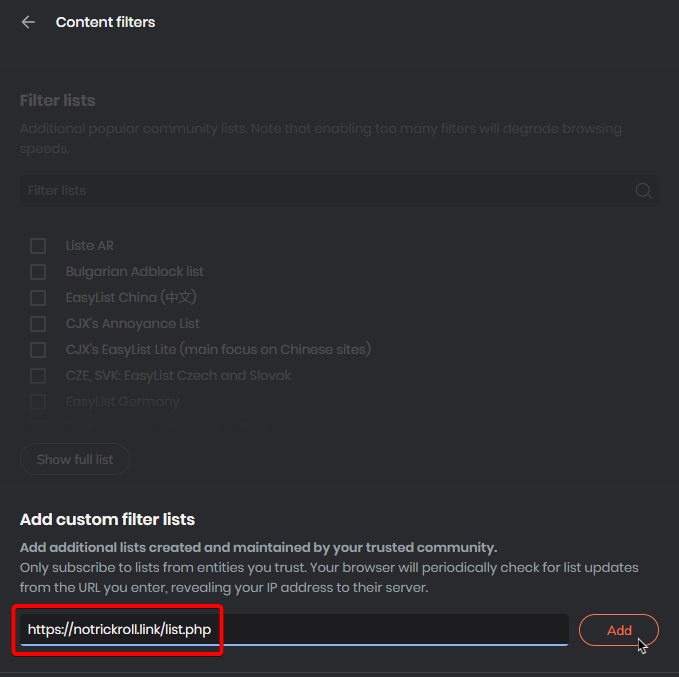This screenshot has height=677, width=679.
Task: Click the search magnifier icon
Action: pyautogui.click(x=644, y=191)
